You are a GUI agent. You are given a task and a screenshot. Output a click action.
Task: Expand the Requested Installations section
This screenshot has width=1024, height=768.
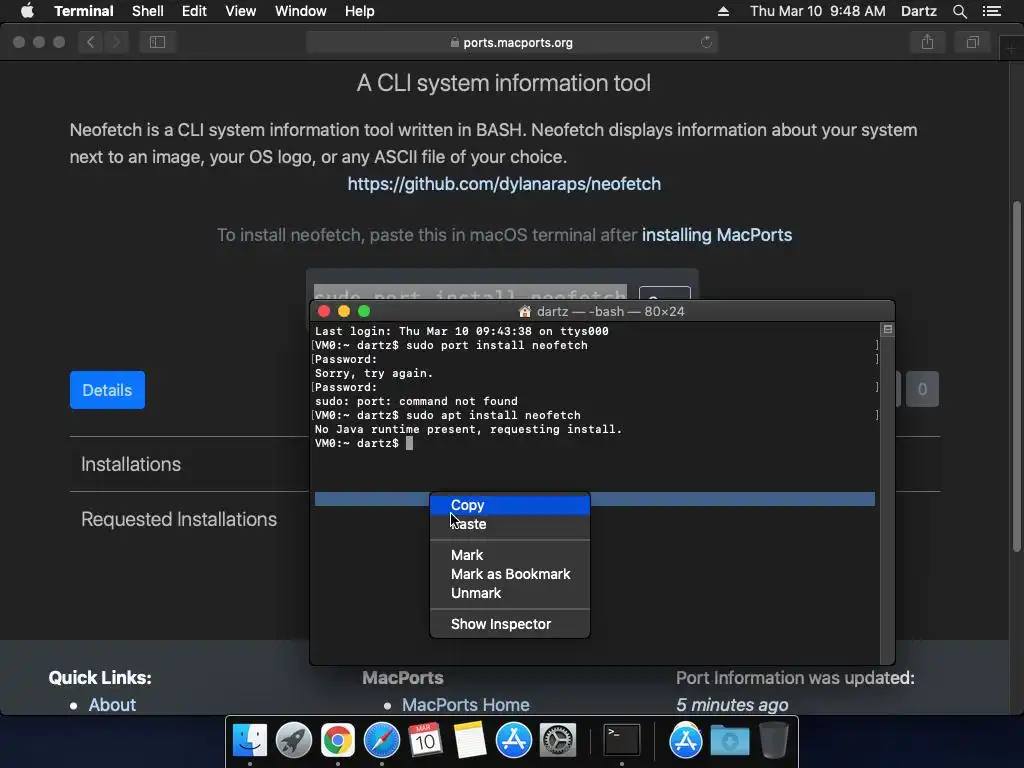(179, 519)
